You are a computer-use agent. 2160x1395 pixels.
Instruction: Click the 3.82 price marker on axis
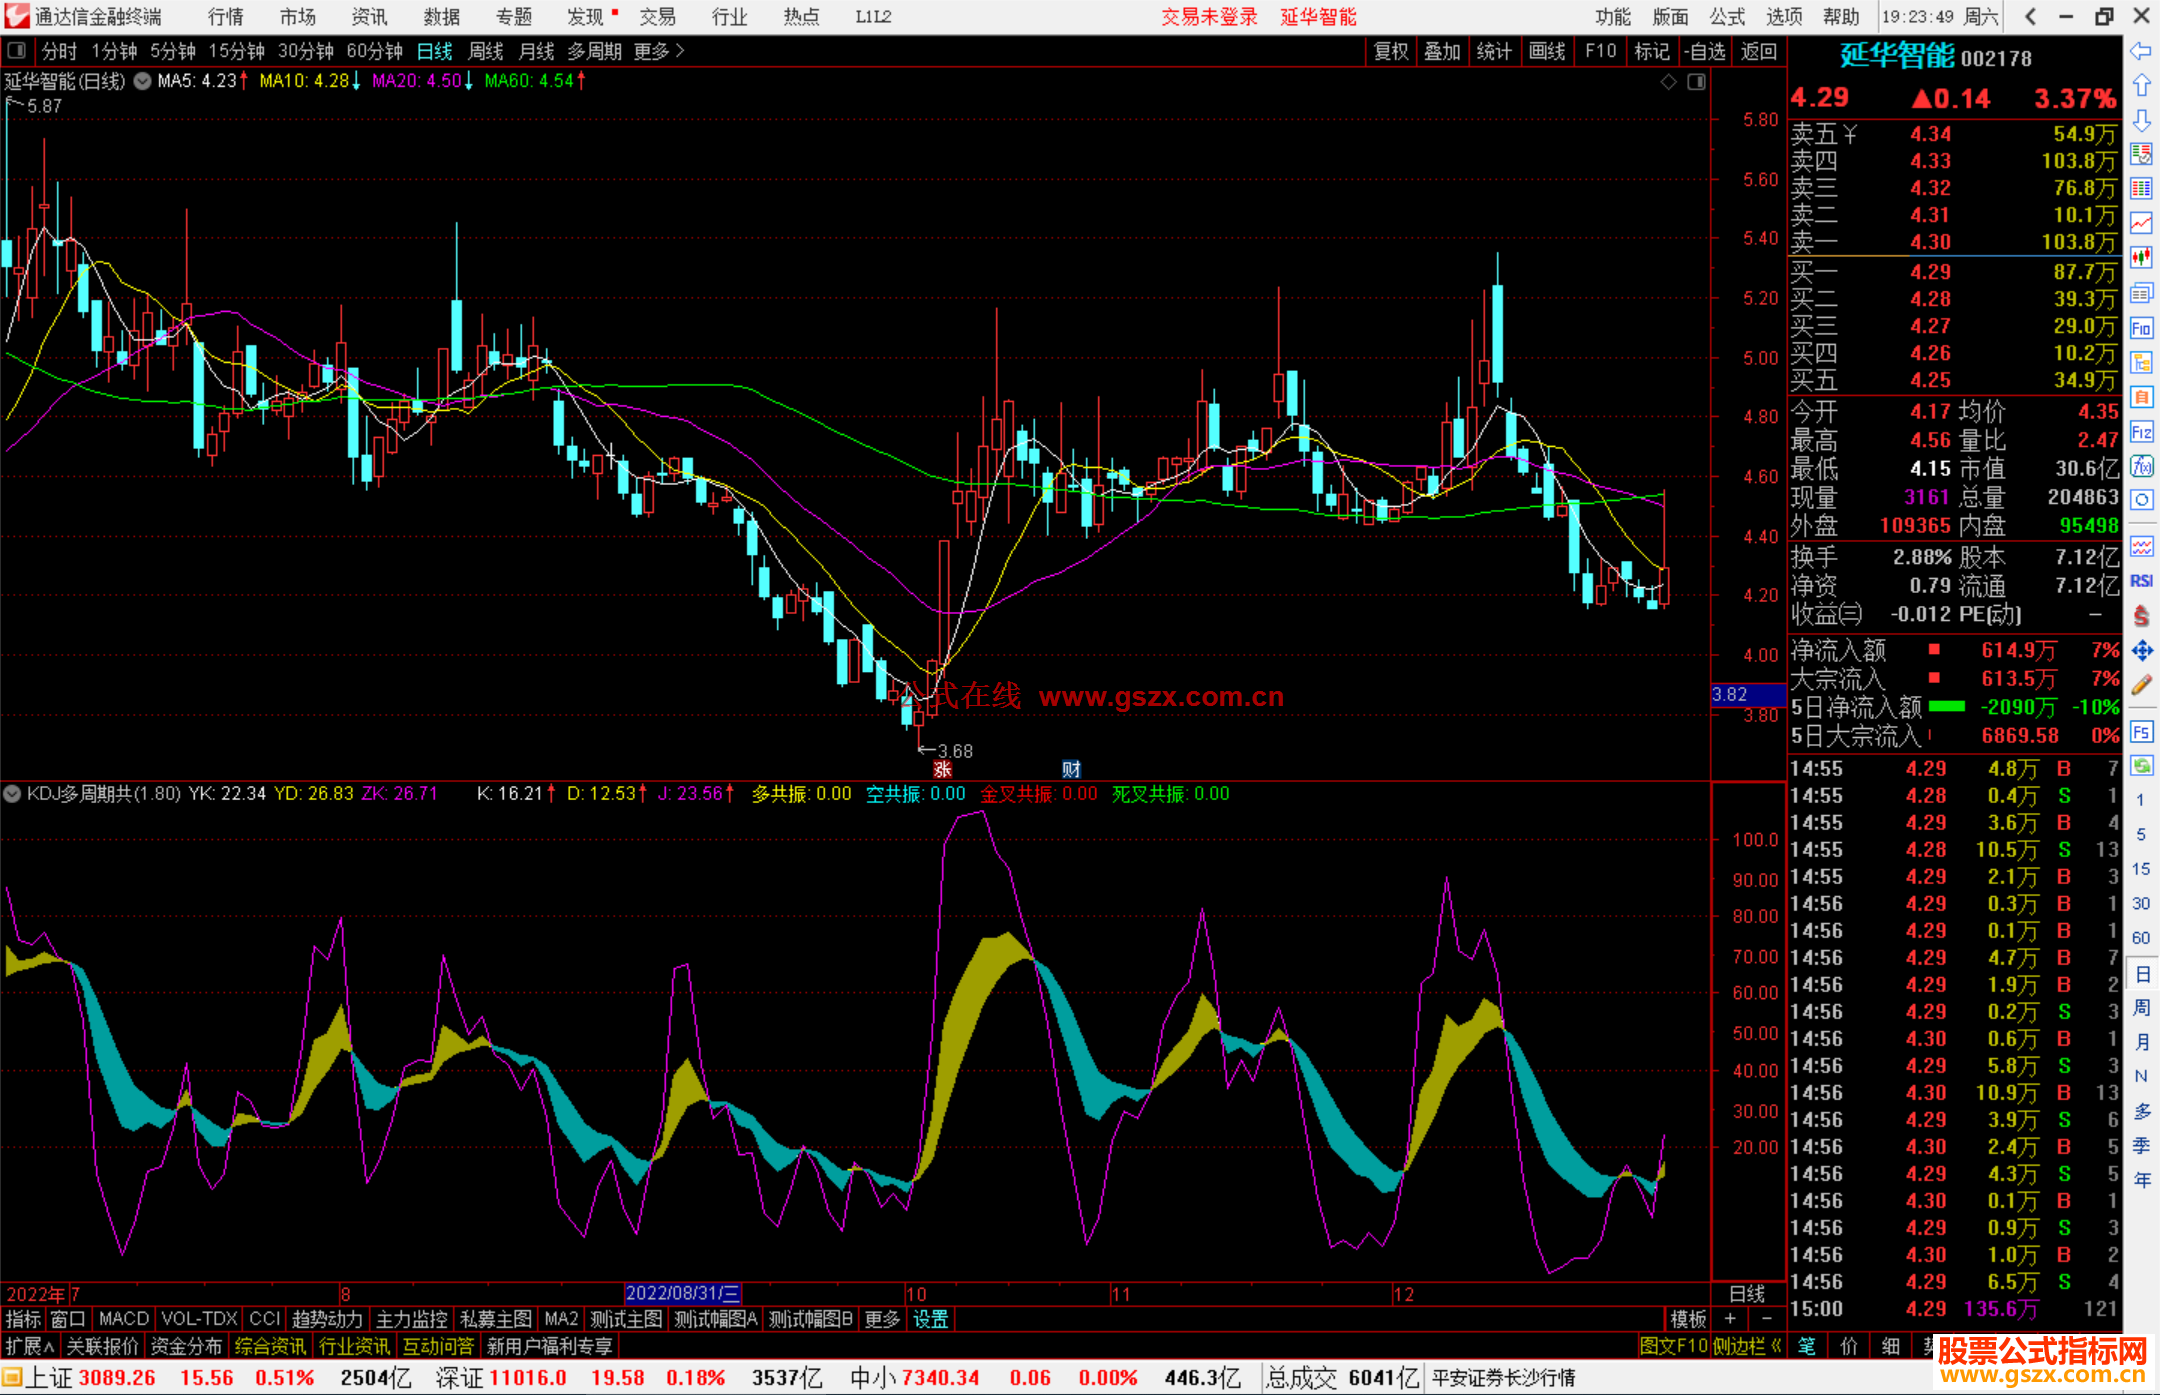pyautogui.click(x=1748, y=694)
